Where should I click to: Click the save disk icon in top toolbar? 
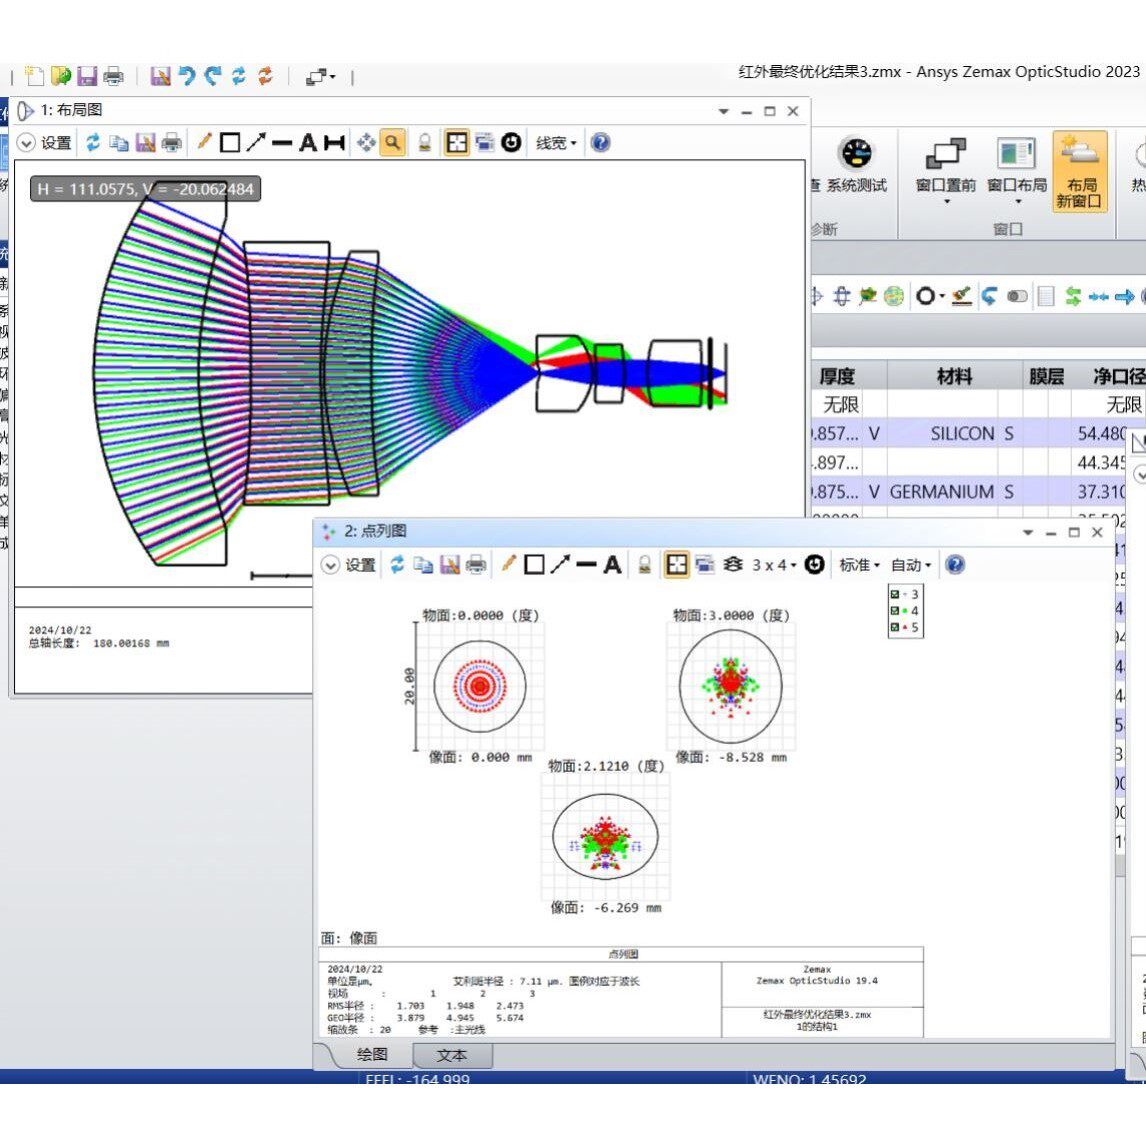88,76
